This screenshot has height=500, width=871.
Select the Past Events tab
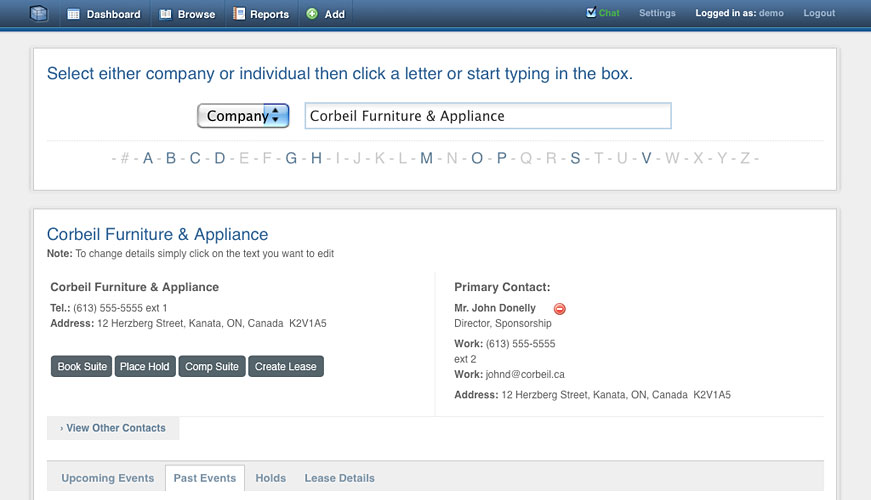pyautogui.click(x=205, y=478)
